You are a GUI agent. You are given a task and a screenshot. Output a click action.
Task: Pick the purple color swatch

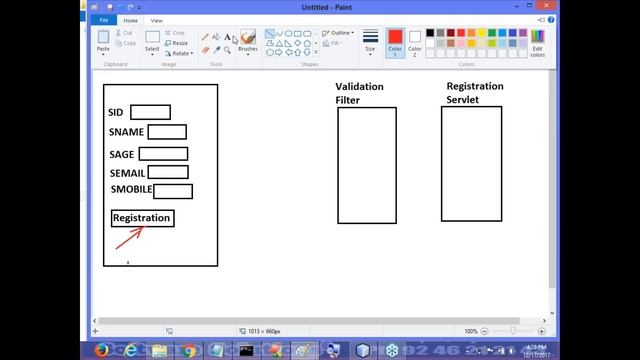pyautogui.click(x=523, y=33)
